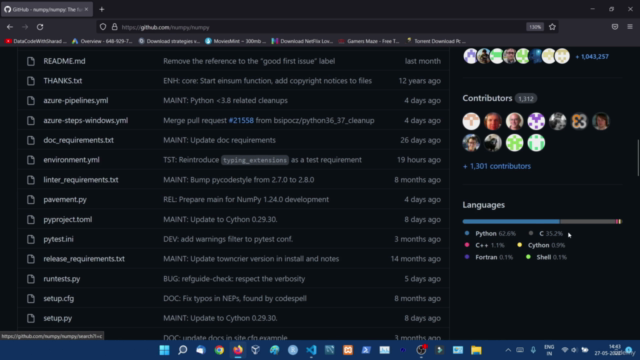Open doc_requirements.txt file
The width and height of the screenshot is (640, 360).
(78, 140)
